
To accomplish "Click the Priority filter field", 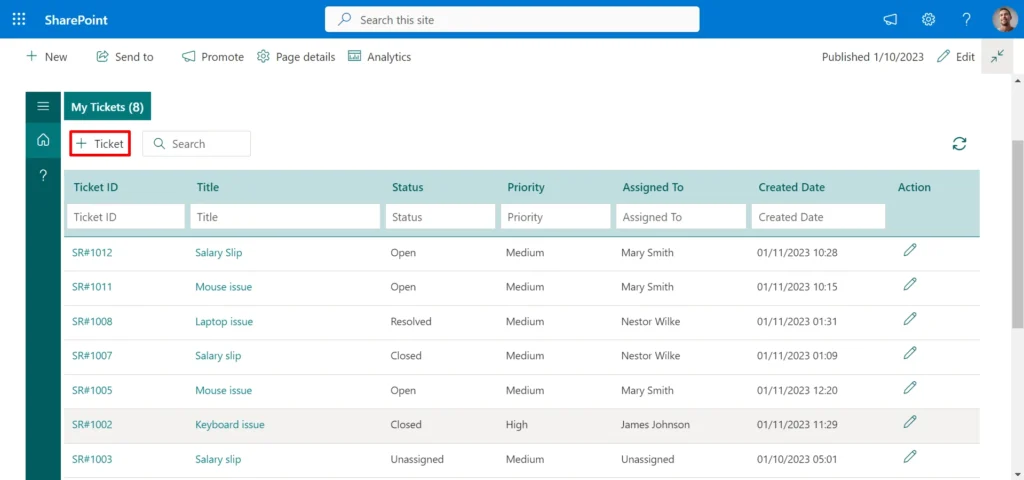I will pos(556,217).
